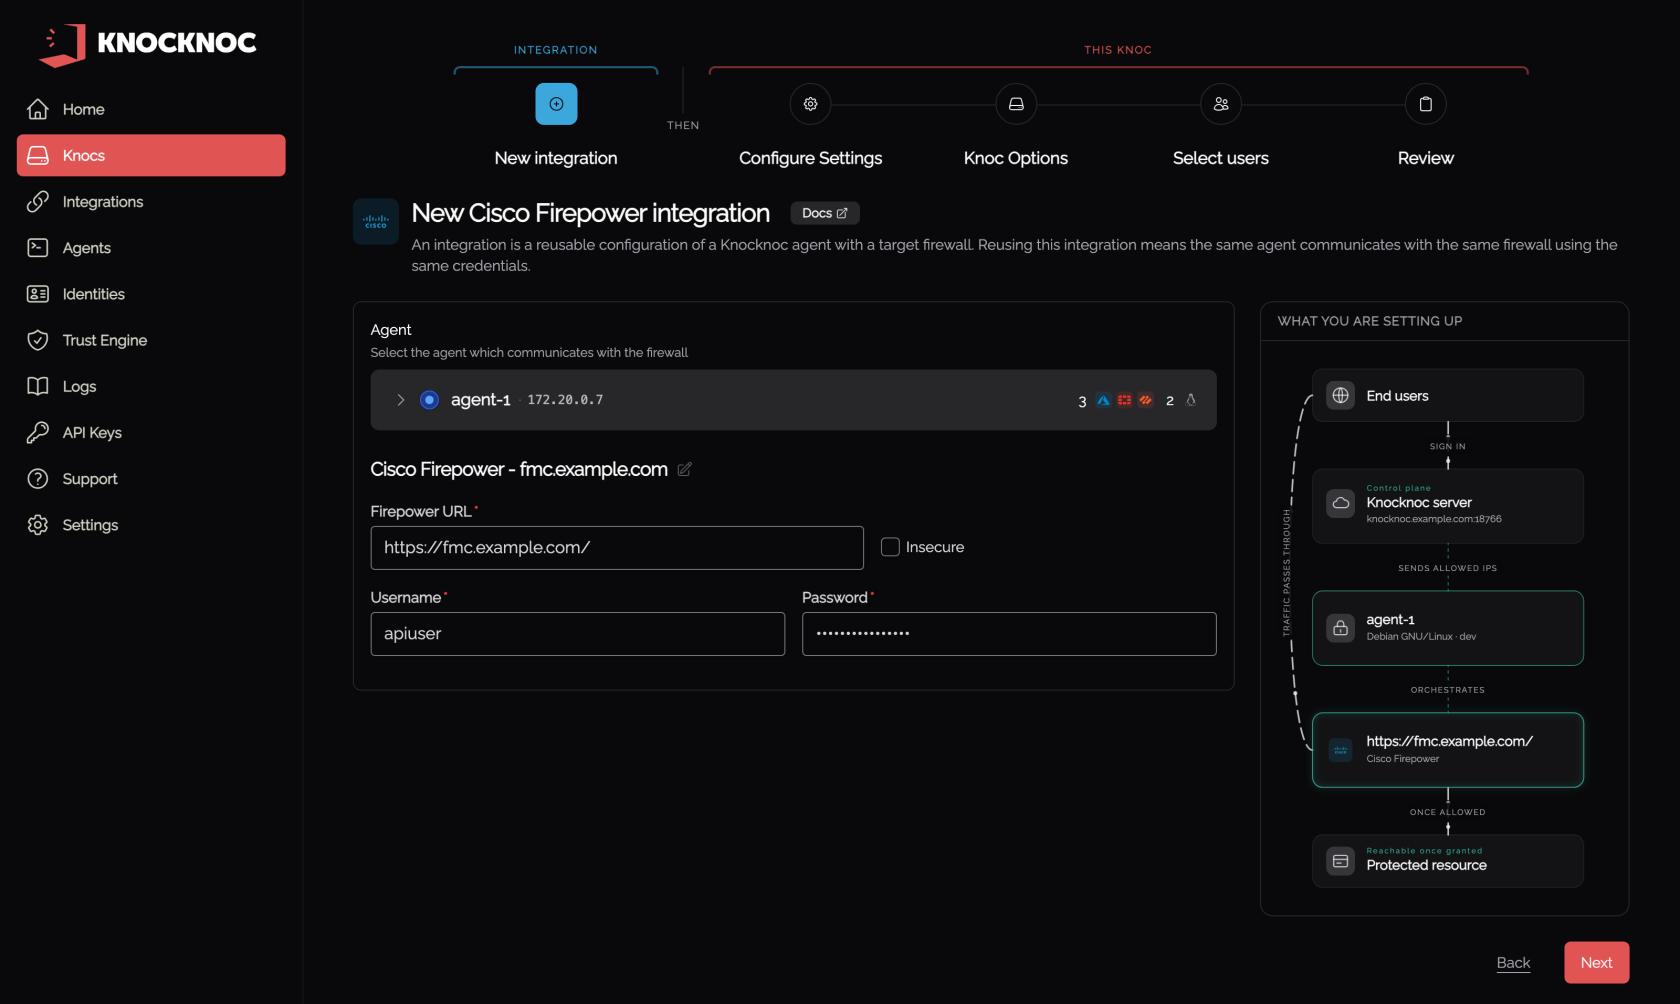
Task: Click the 'Debian GNU/Linux · dev' text
Action: point(1421,637)
